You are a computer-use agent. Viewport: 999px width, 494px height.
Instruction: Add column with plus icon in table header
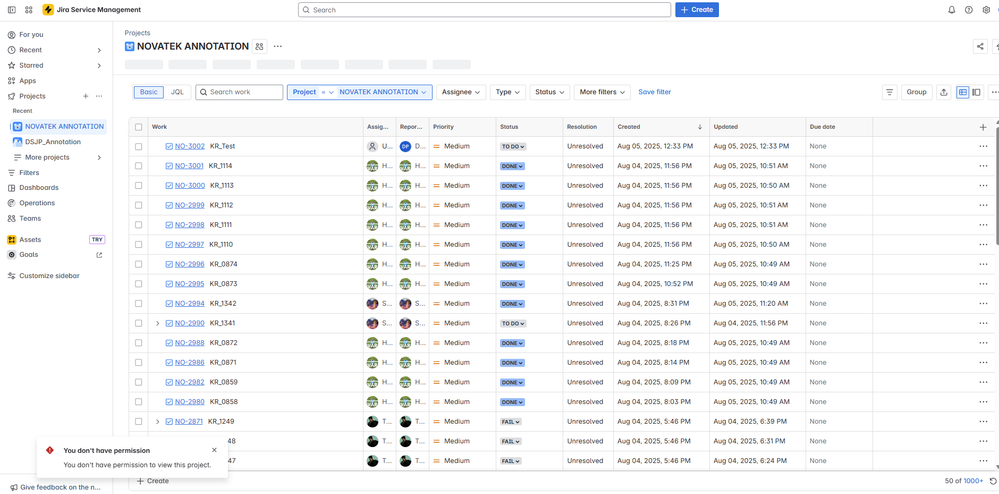982,127
